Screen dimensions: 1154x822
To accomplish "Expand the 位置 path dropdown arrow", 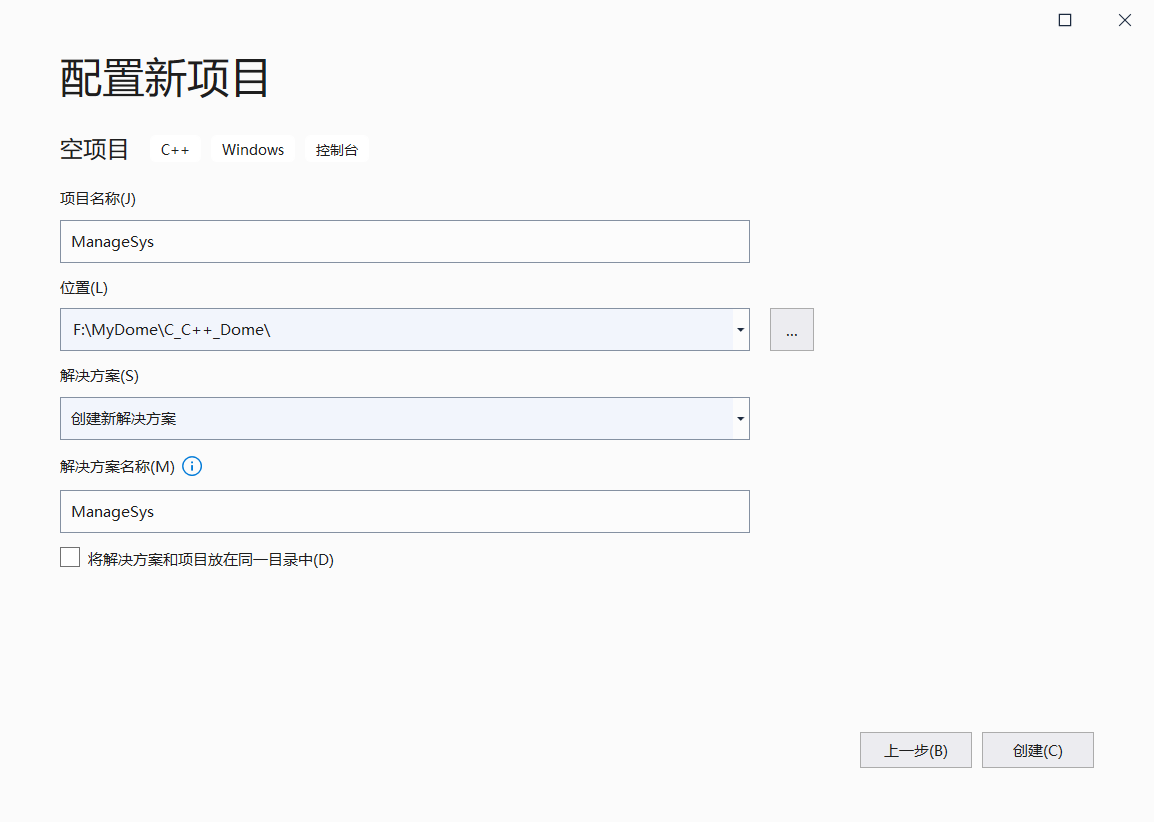I will [740, 330].
